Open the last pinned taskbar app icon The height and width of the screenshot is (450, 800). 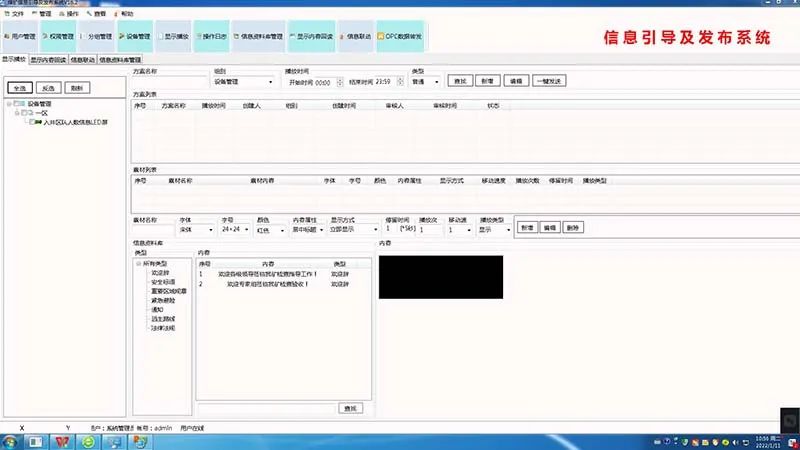pos(140,442)
